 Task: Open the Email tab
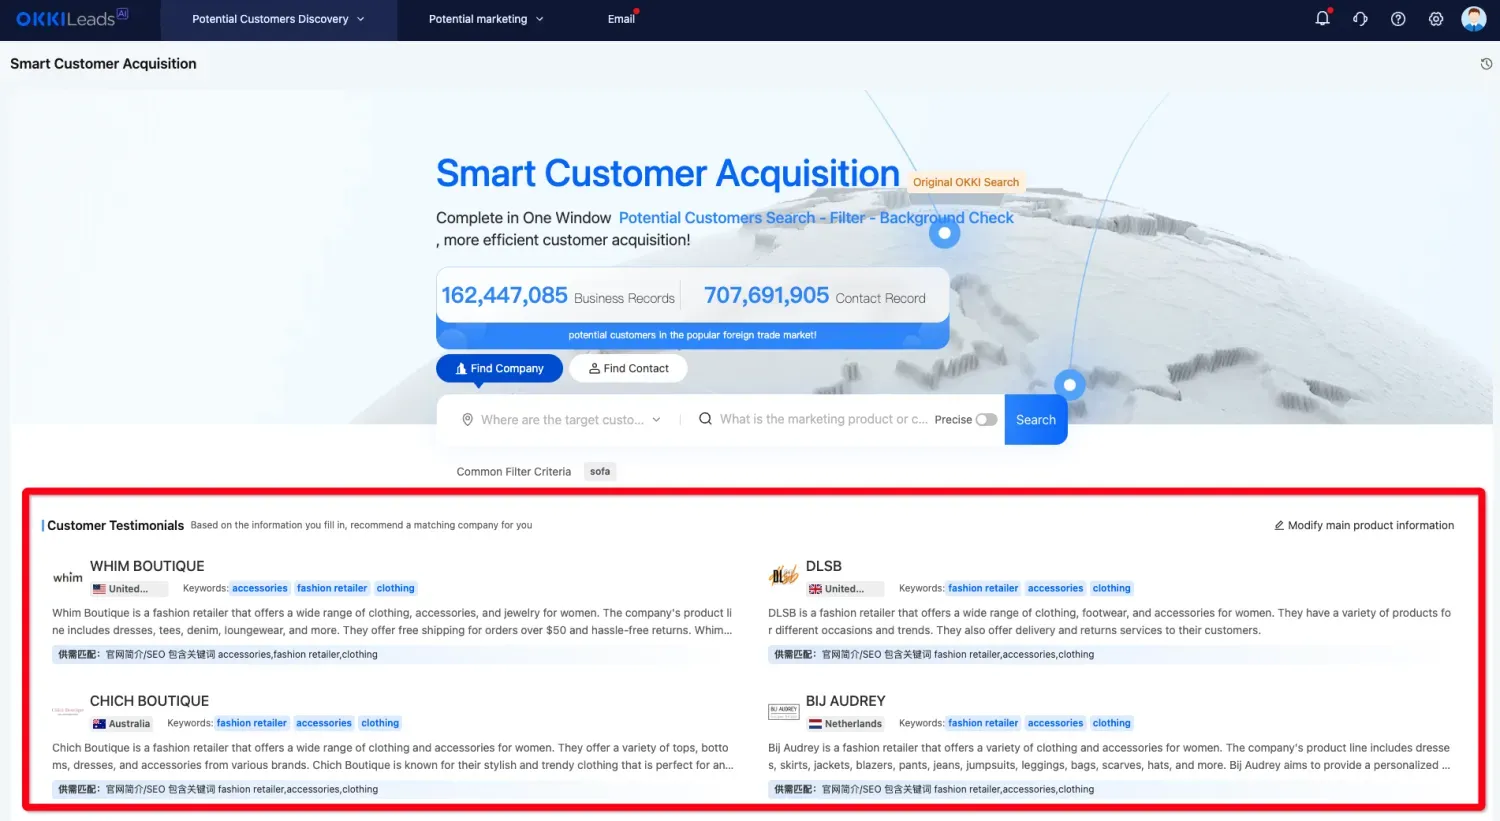pyautogui.click(x=621, y=19)
